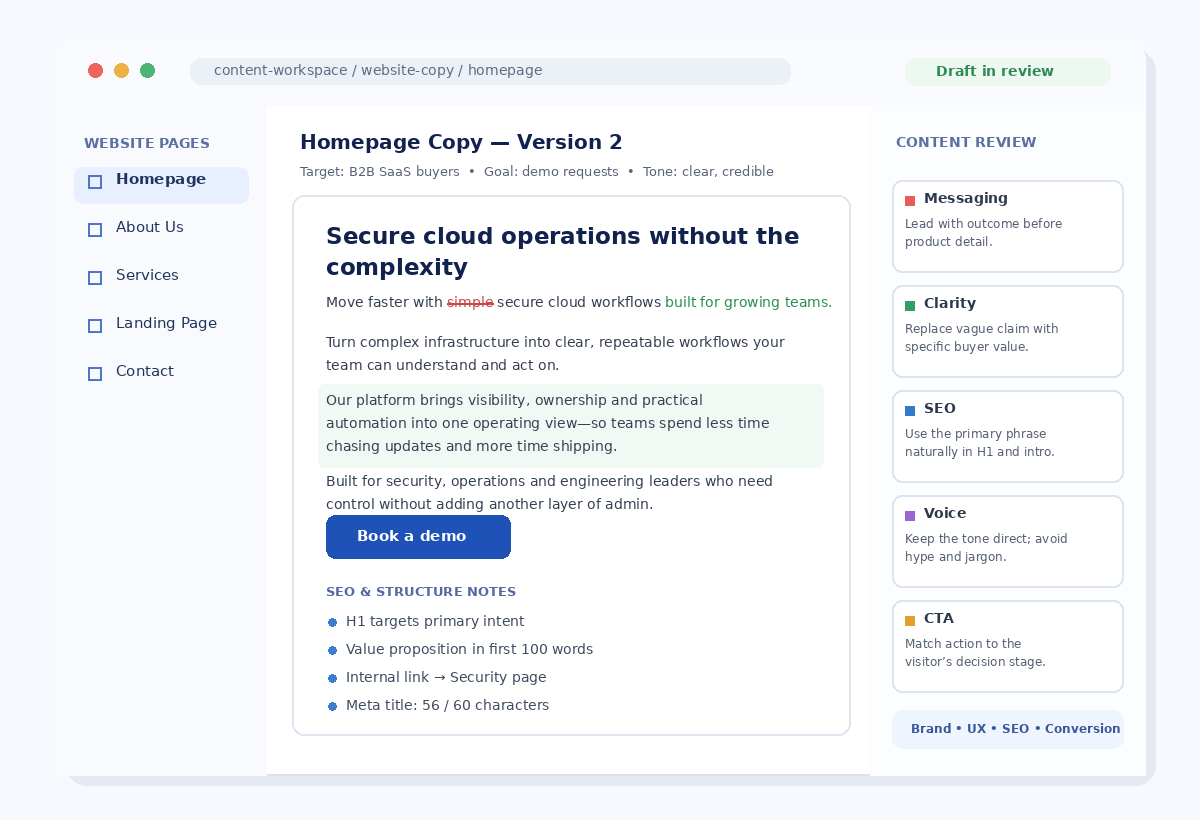Click the blue SEO color marker

coord(910,411)
